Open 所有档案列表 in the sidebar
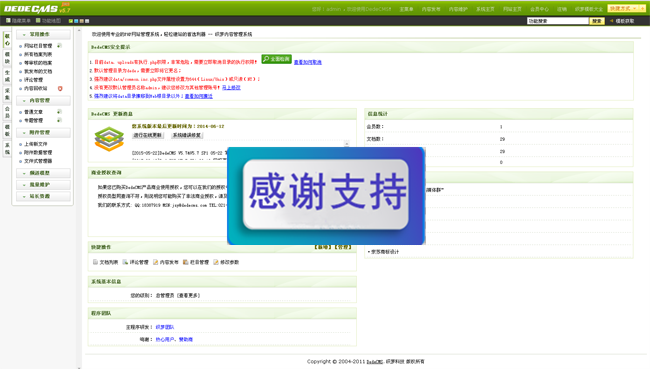Screen dimensions: 650x369 click(x=38, y=54)
